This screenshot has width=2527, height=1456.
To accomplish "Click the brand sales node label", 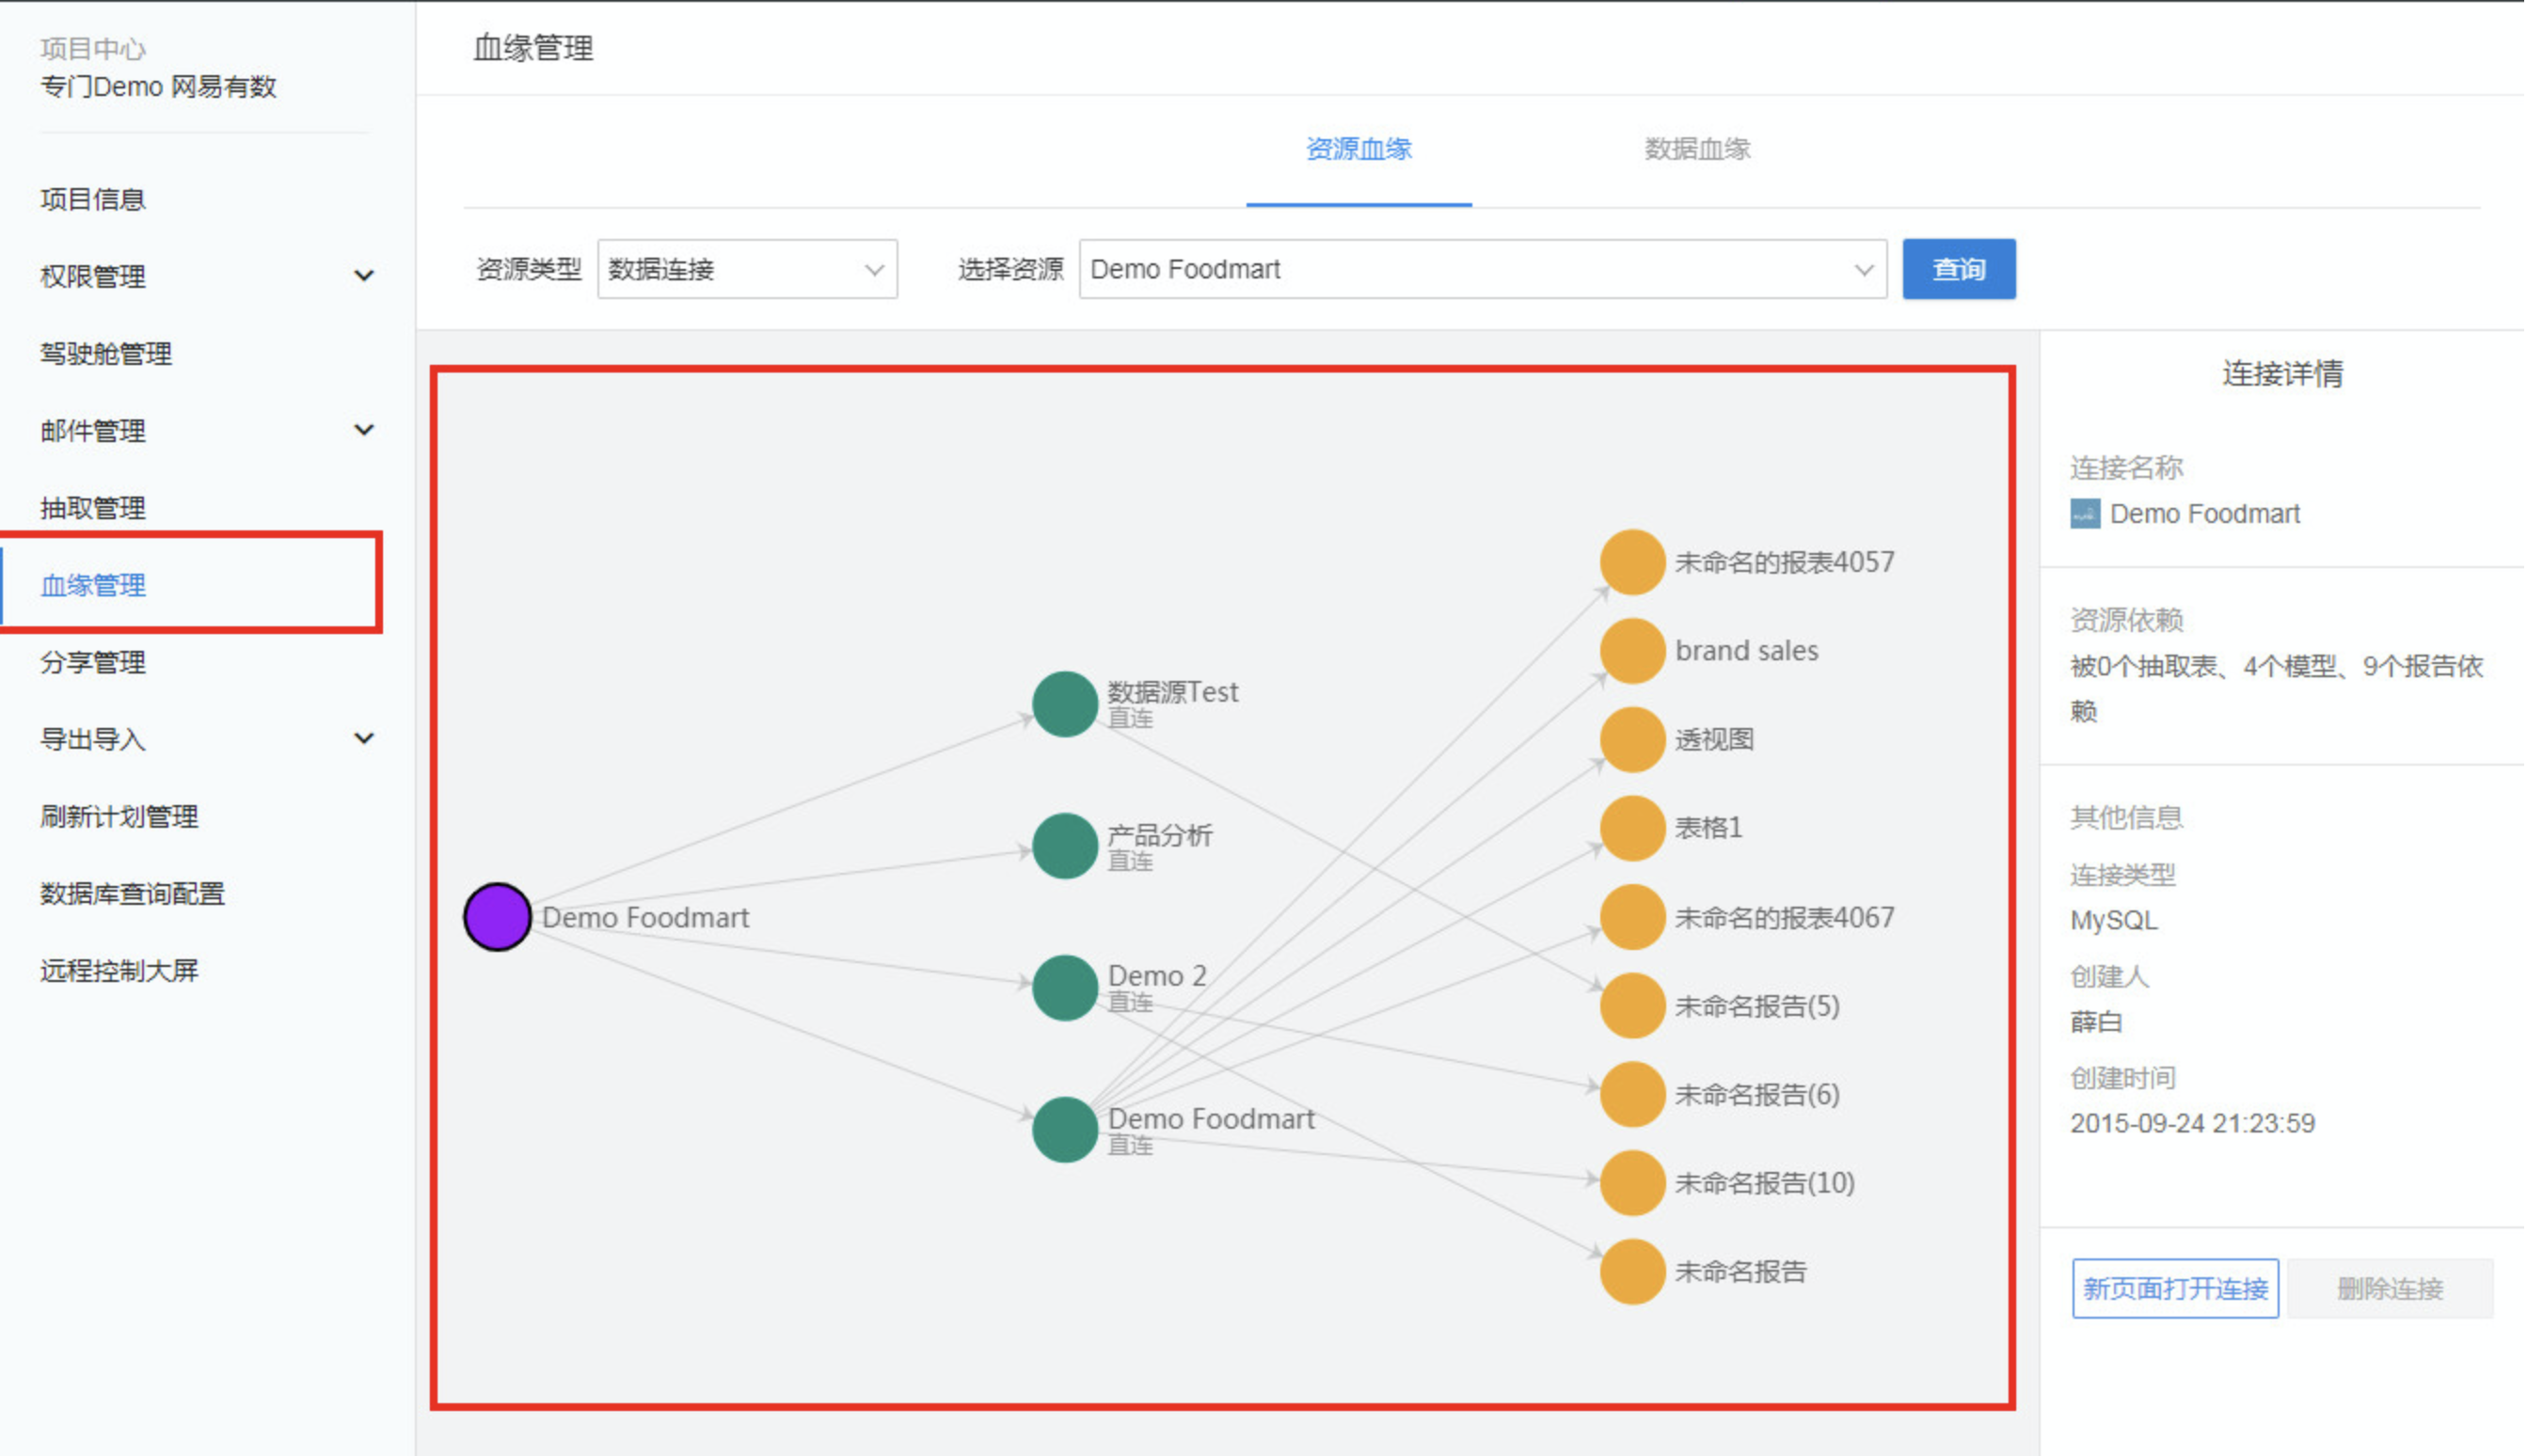I will pyautogui.click(x=1747, y=651).
